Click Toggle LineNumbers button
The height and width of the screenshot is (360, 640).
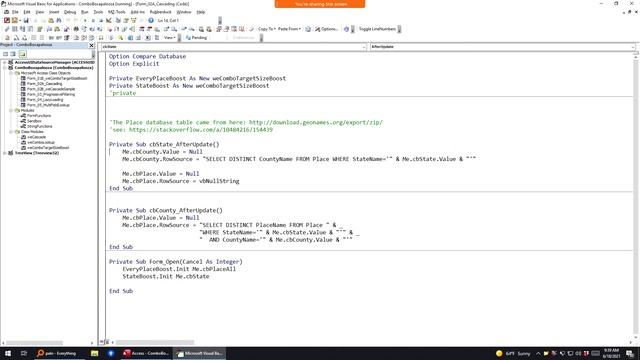(377, 29)
